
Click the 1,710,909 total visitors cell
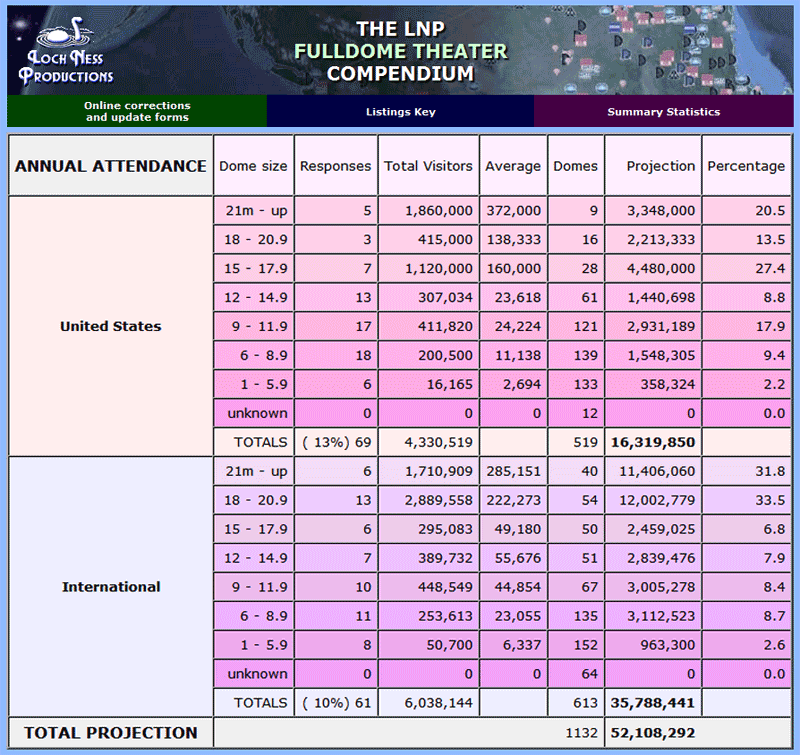429,471
